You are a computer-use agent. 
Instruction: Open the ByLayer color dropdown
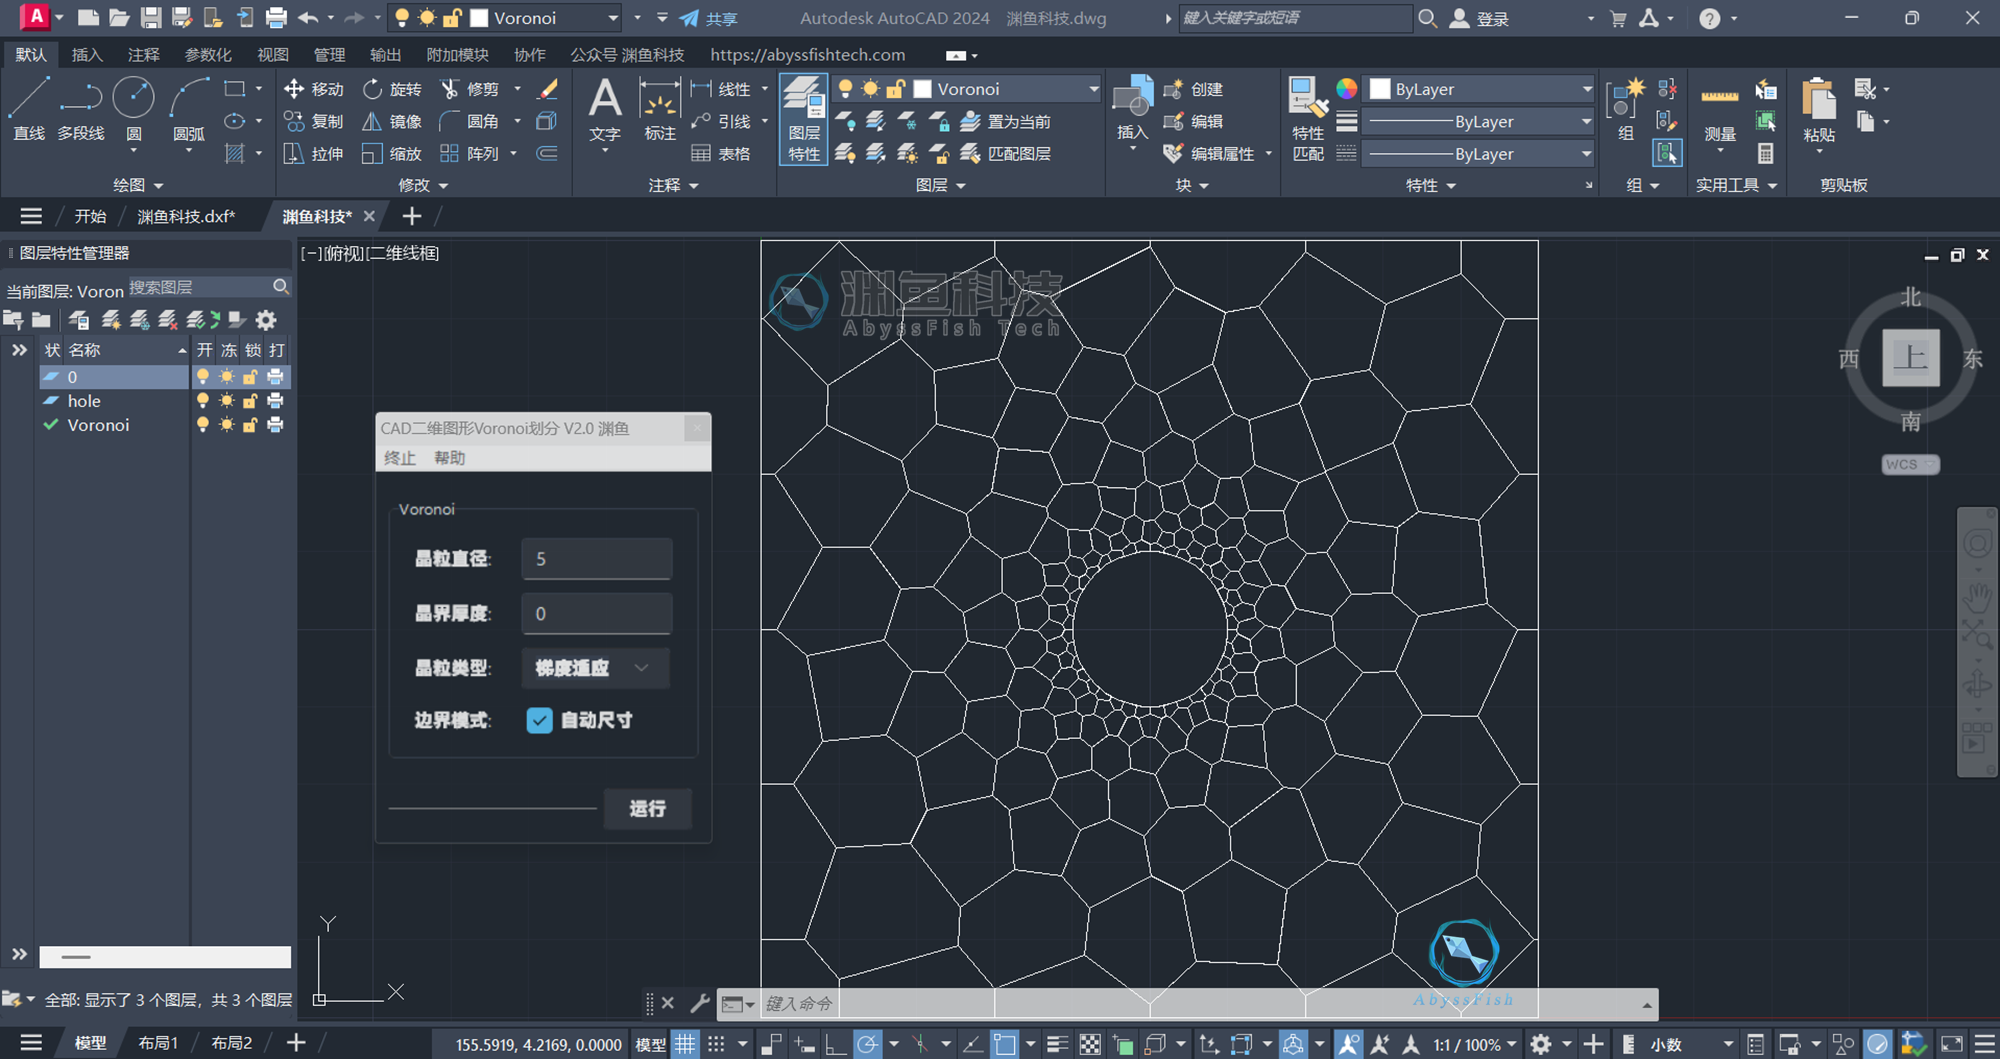click(x=1480, y=89)
